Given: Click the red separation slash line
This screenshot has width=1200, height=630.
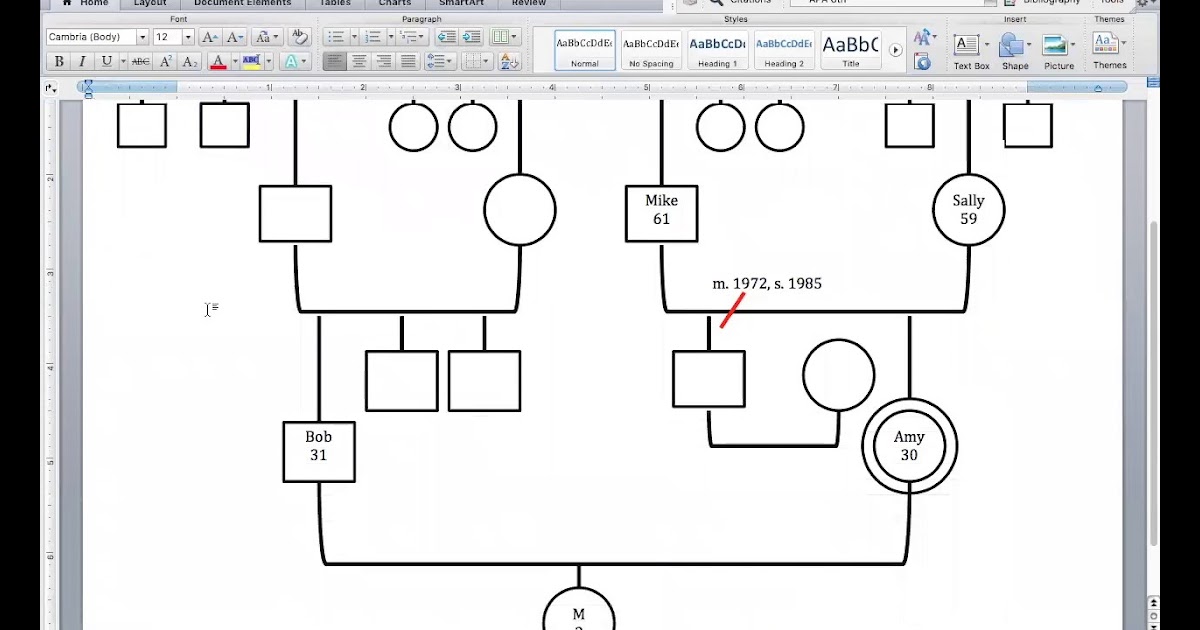Looking at the screenshot, I should click(x=733, y=310).
